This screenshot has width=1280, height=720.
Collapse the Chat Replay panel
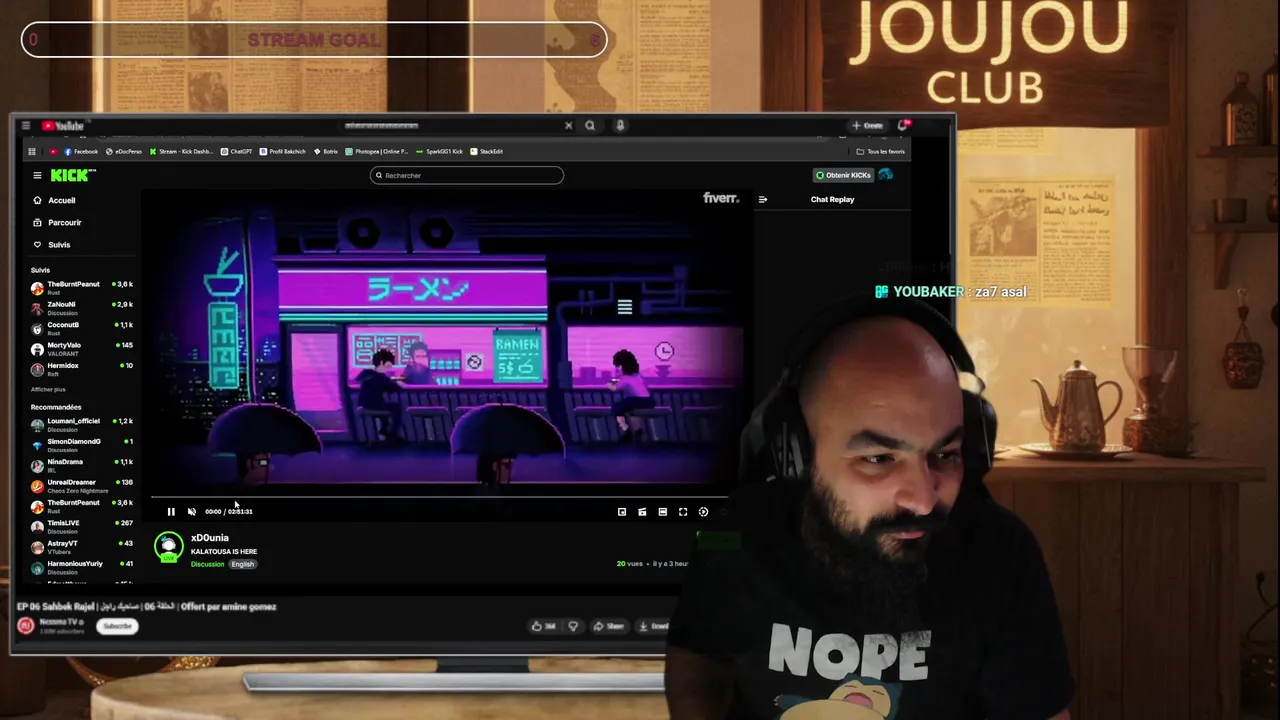point(763,199)
